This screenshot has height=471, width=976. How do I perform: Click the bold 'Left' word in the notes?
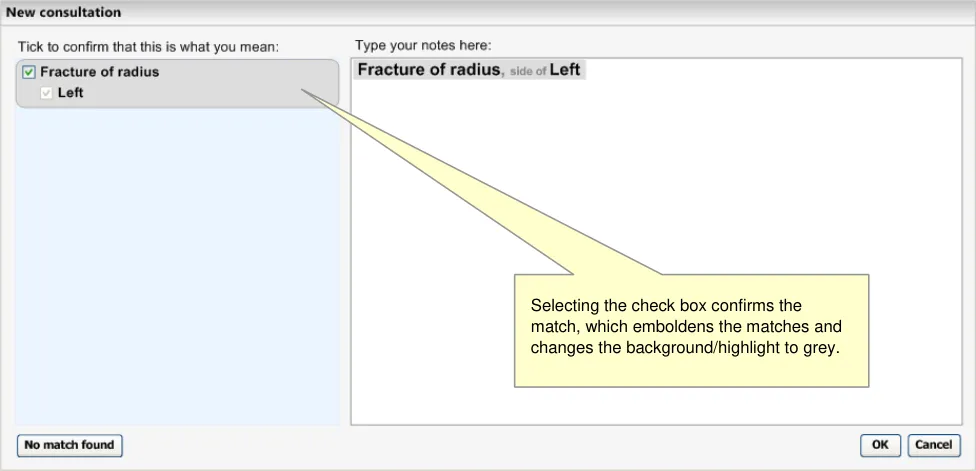[565, 70]
